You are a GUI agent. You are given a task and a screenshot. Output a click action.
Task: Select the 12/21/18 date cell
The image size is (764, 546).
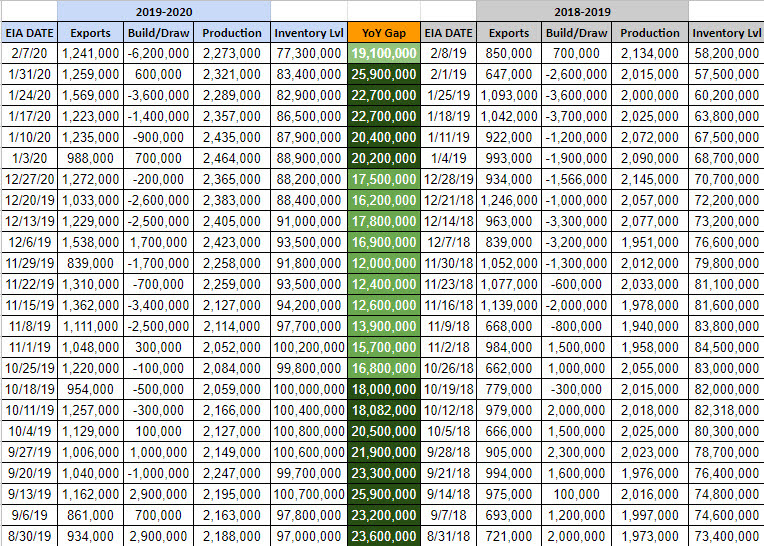click(x=448, y=200)
